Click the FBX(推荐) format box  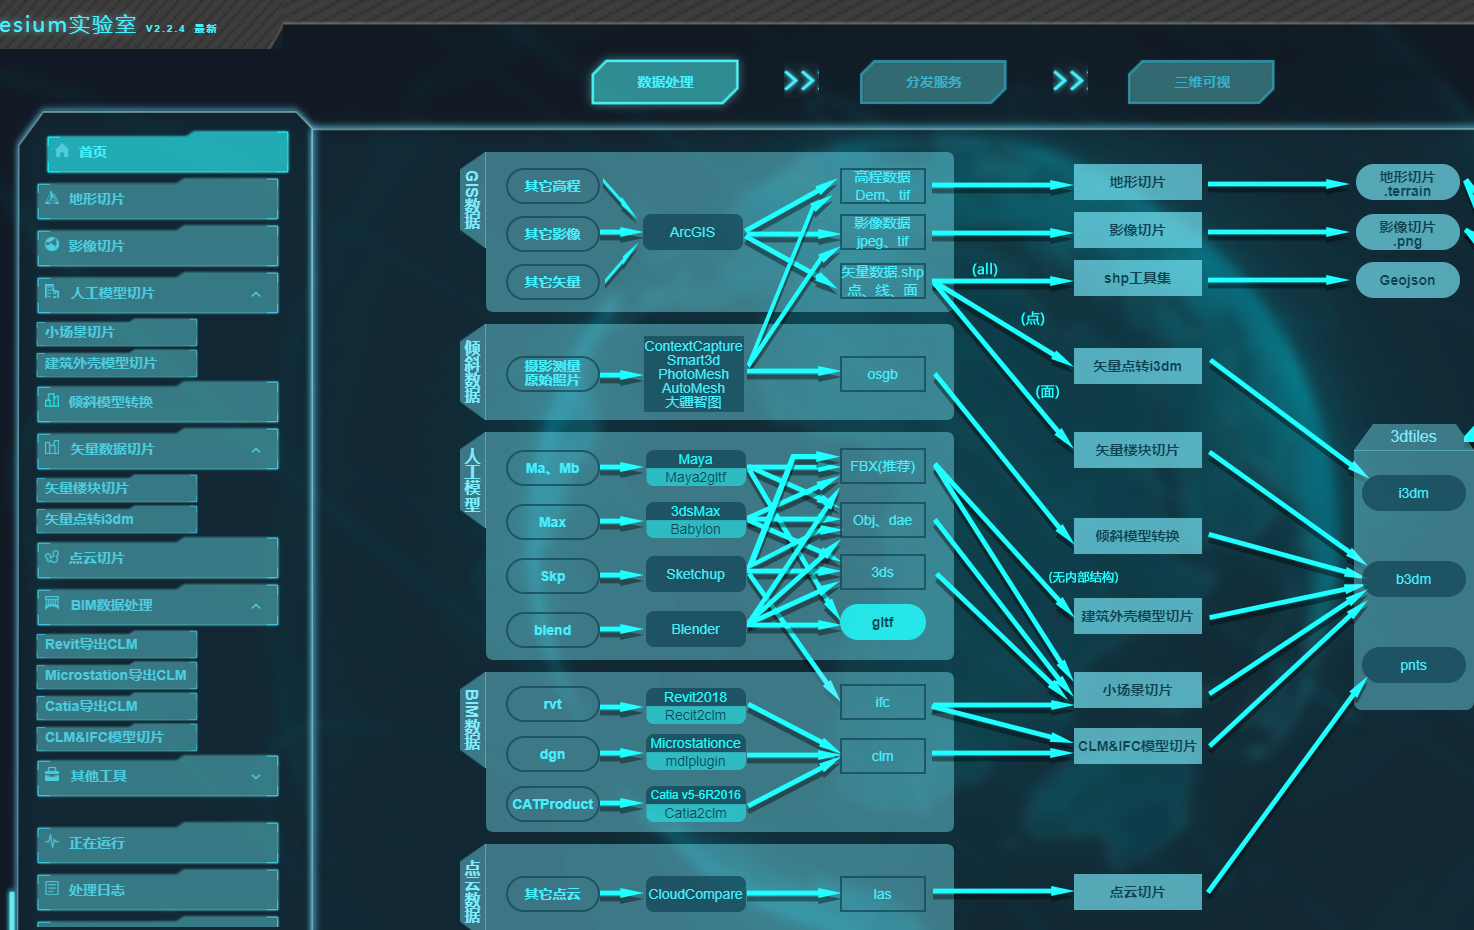click(882, 466)
